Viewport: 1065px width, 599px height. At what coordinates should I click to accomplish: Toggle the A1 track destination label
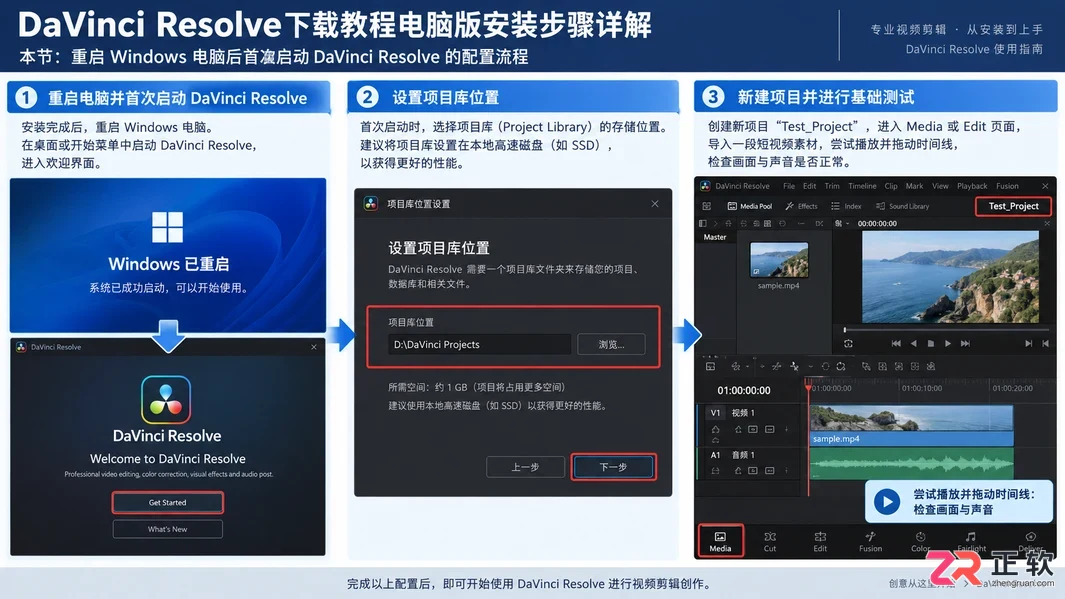[x=715, y=455]
